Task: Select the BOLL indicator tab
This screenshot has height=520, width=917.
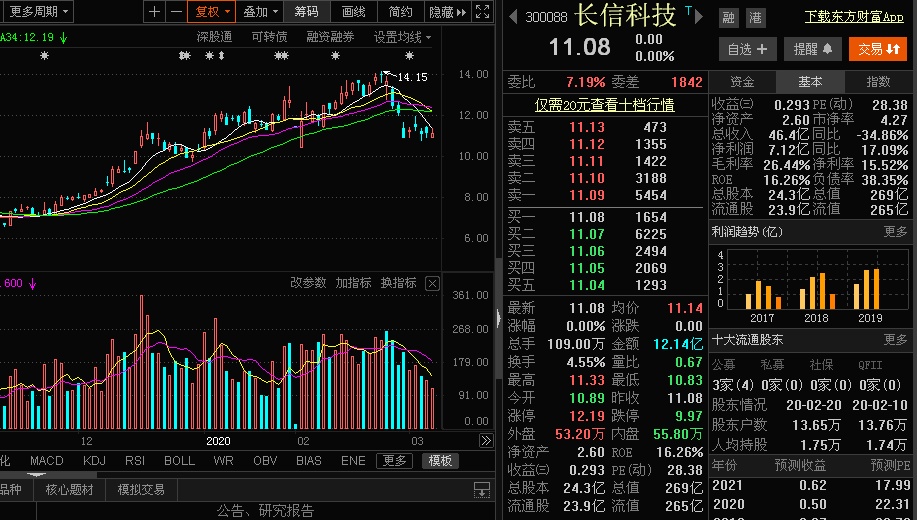Action: (180, 461)
